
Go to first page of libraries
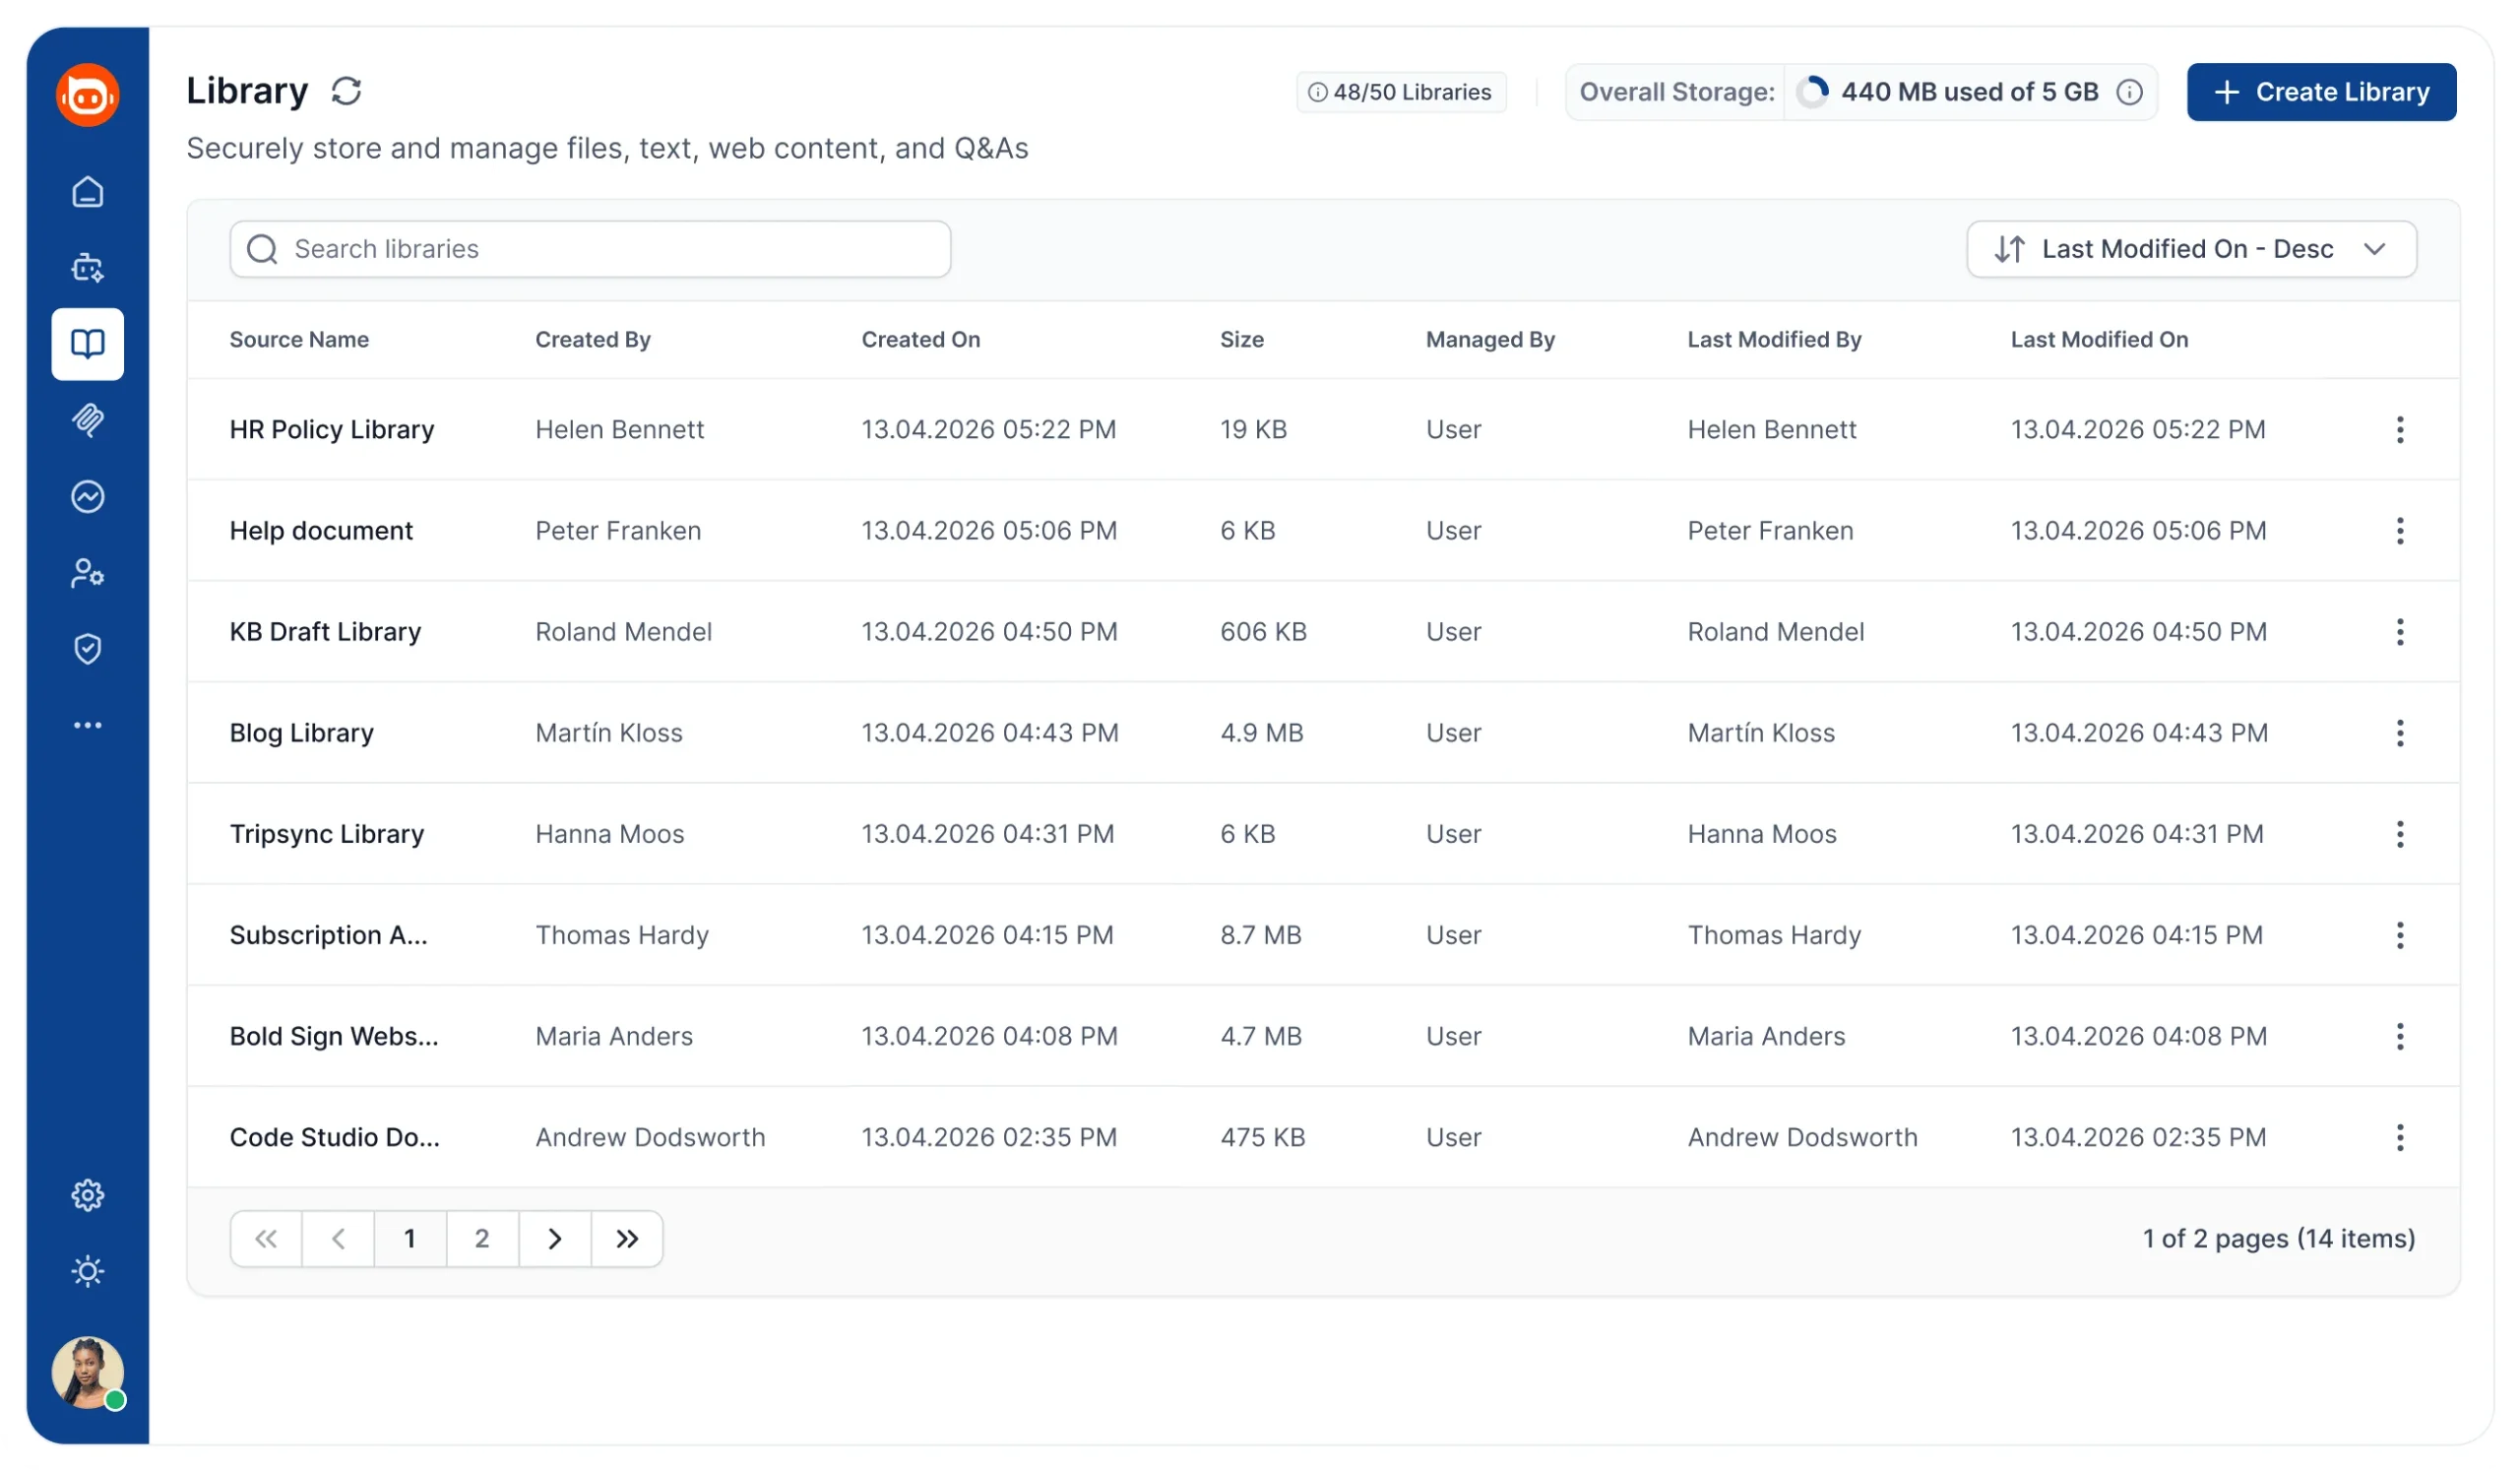coord(266,1239)
